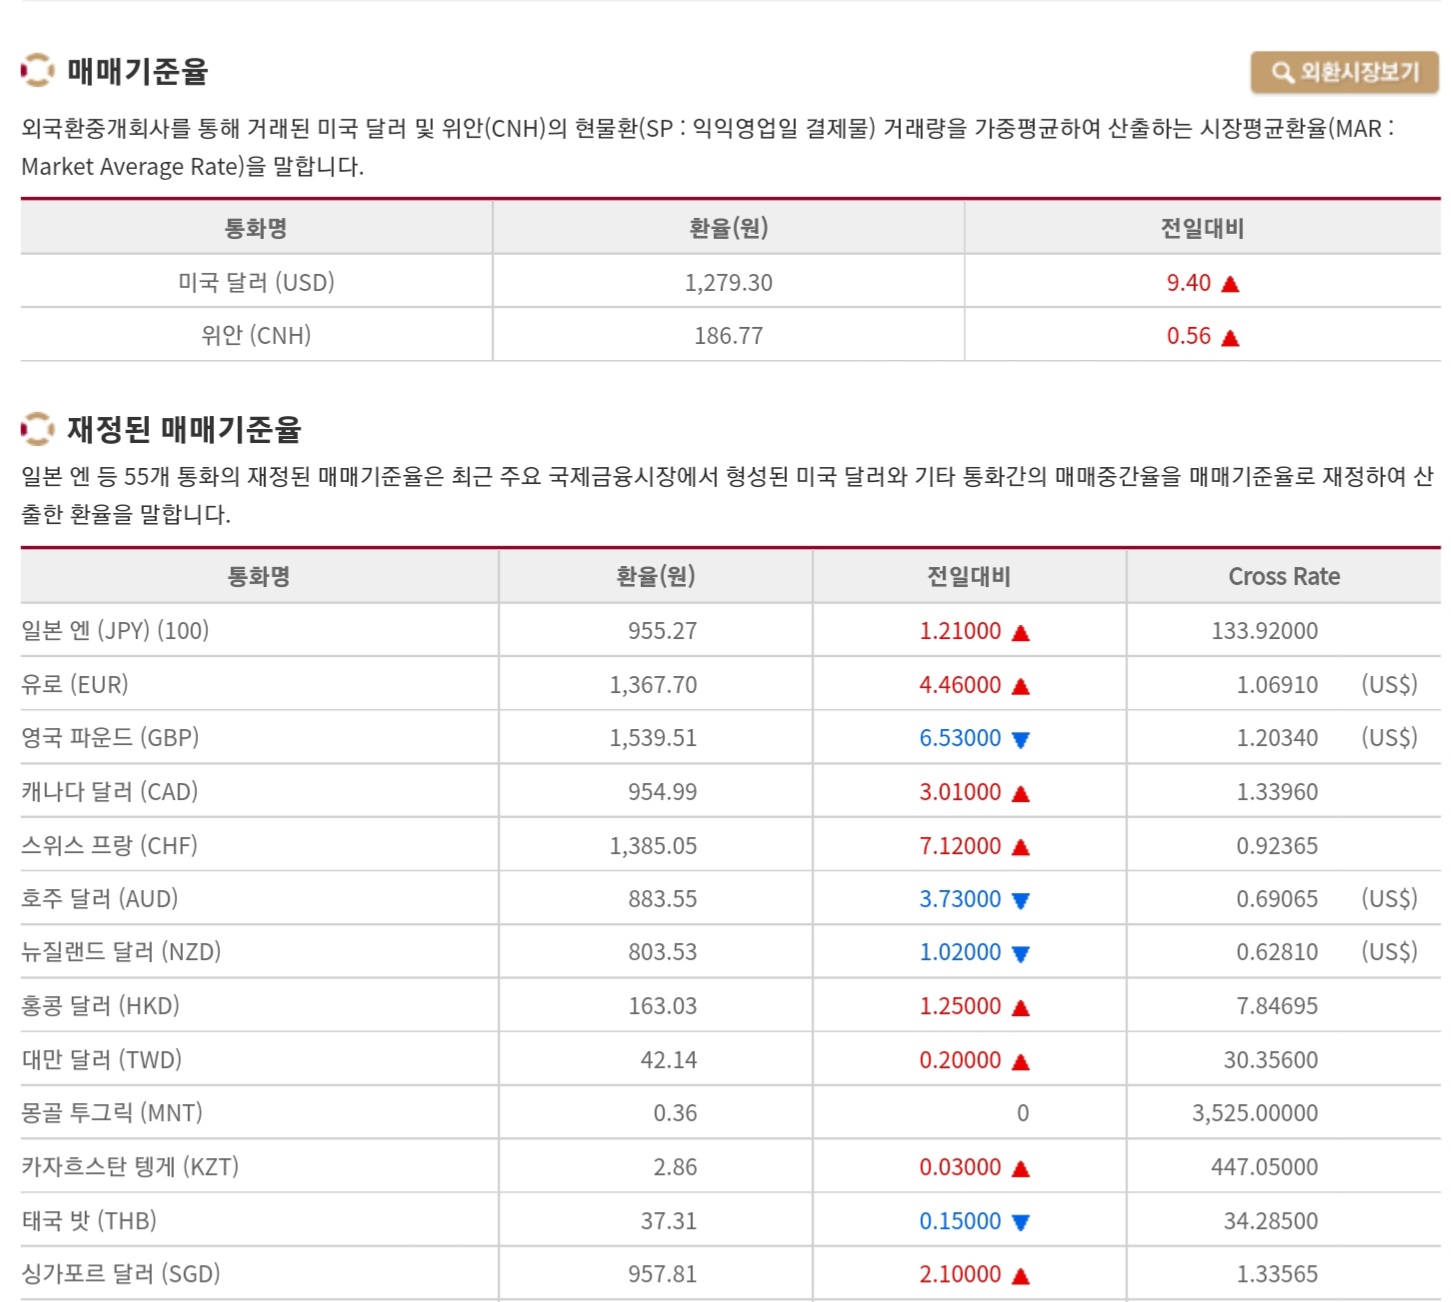Click EUR cross rate 1.06910
The width and height of the screenshot is (1451, 1302).
pos(1277,685)
